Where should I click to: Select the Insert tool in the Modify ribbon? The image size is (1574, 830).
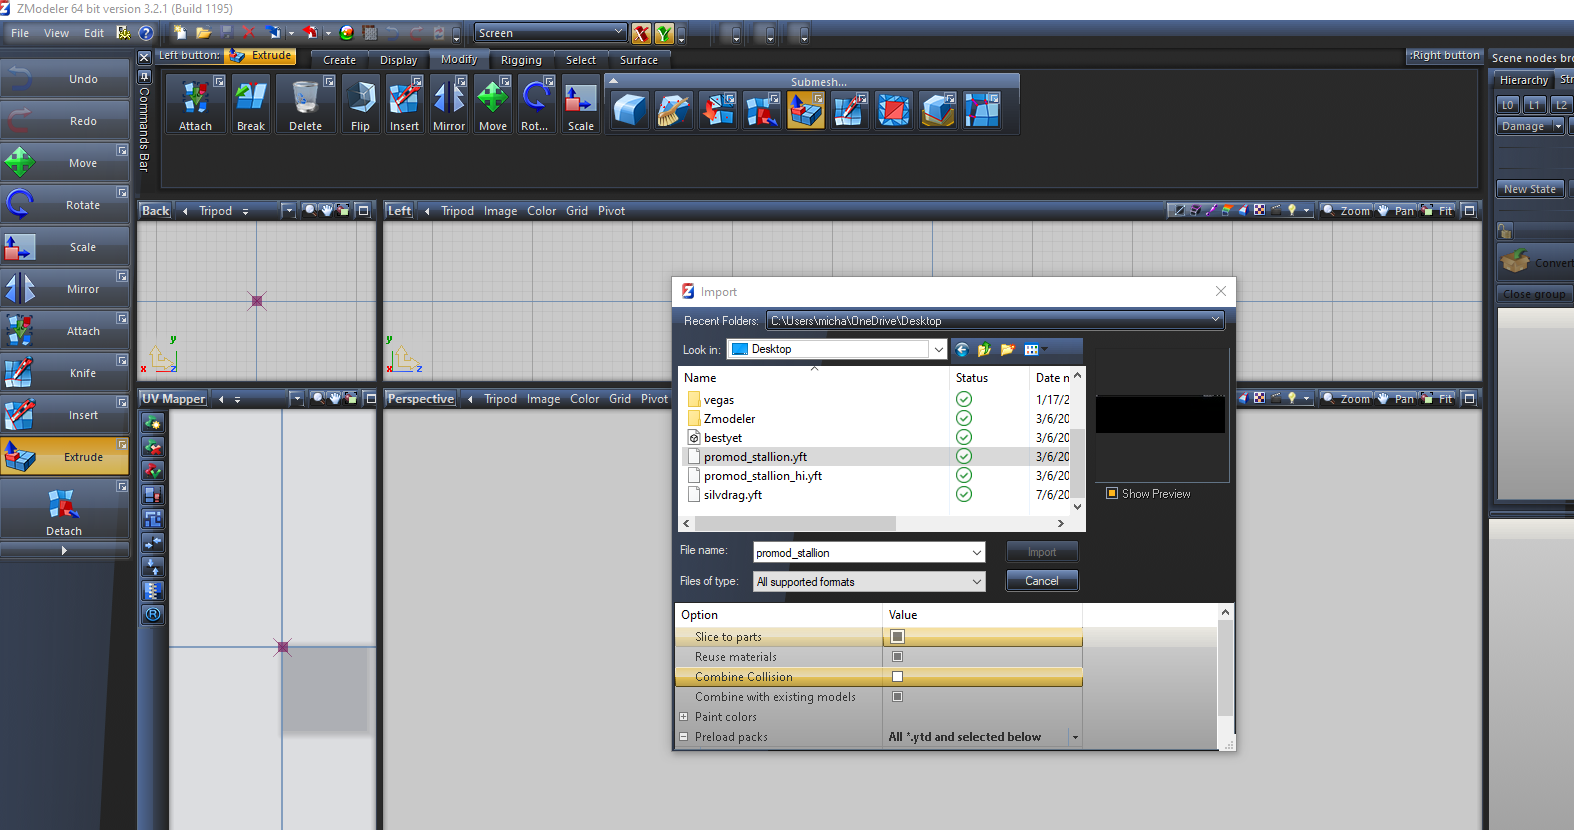point(404,104)
